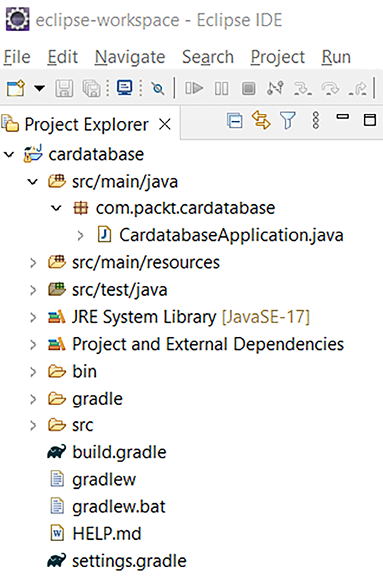Open the Navigate menu

pyautogui.click(x=130, y=57)
